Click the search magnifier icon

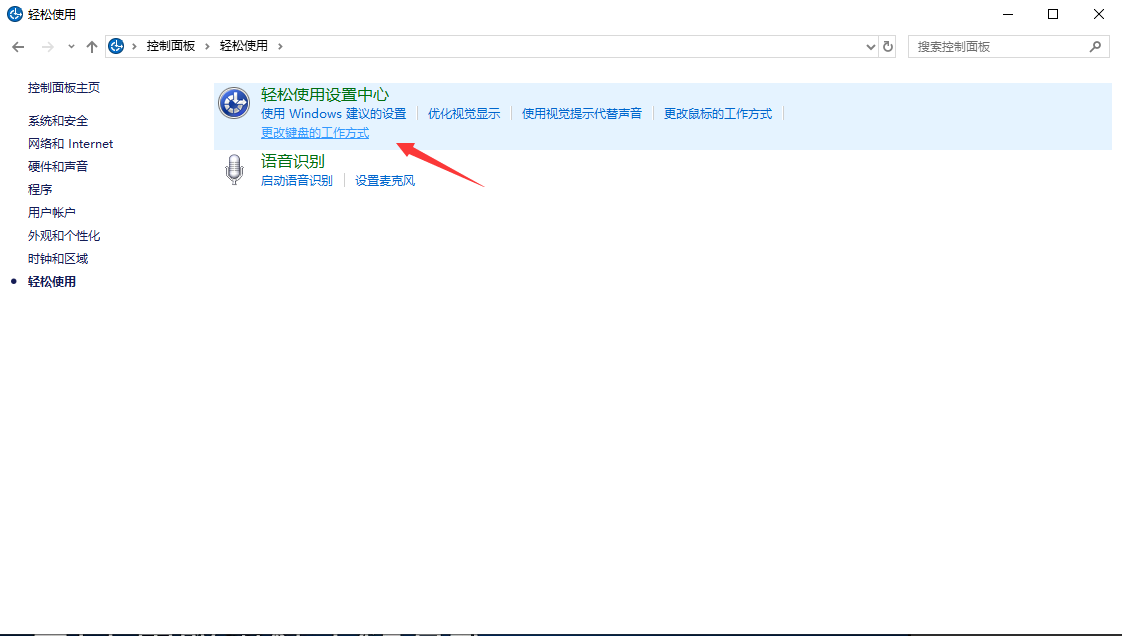click(1095, 46)
